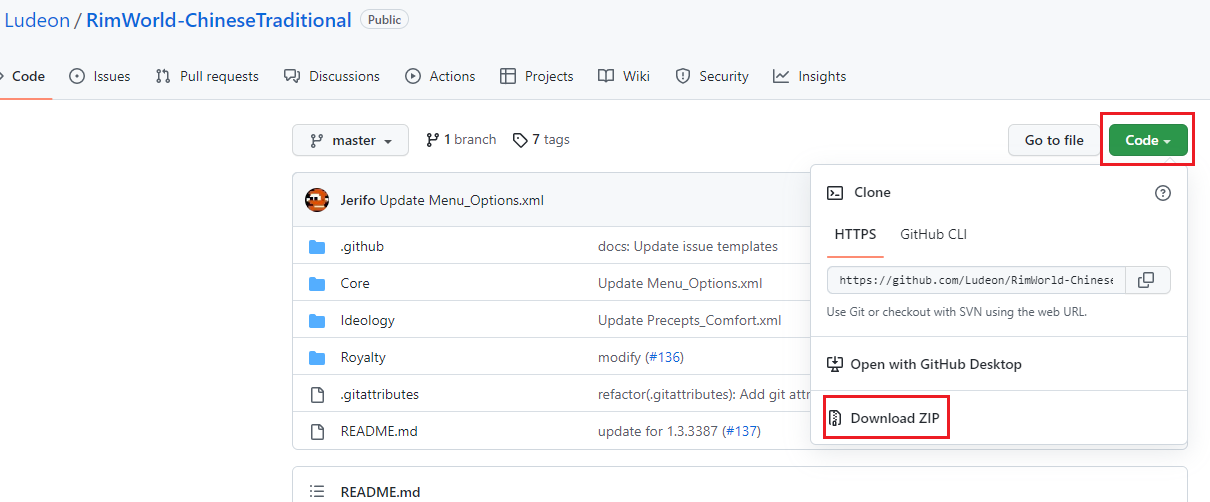View the 7 tags link
The width and height of the screenshot is (1210, 502).
click(541, 140)
